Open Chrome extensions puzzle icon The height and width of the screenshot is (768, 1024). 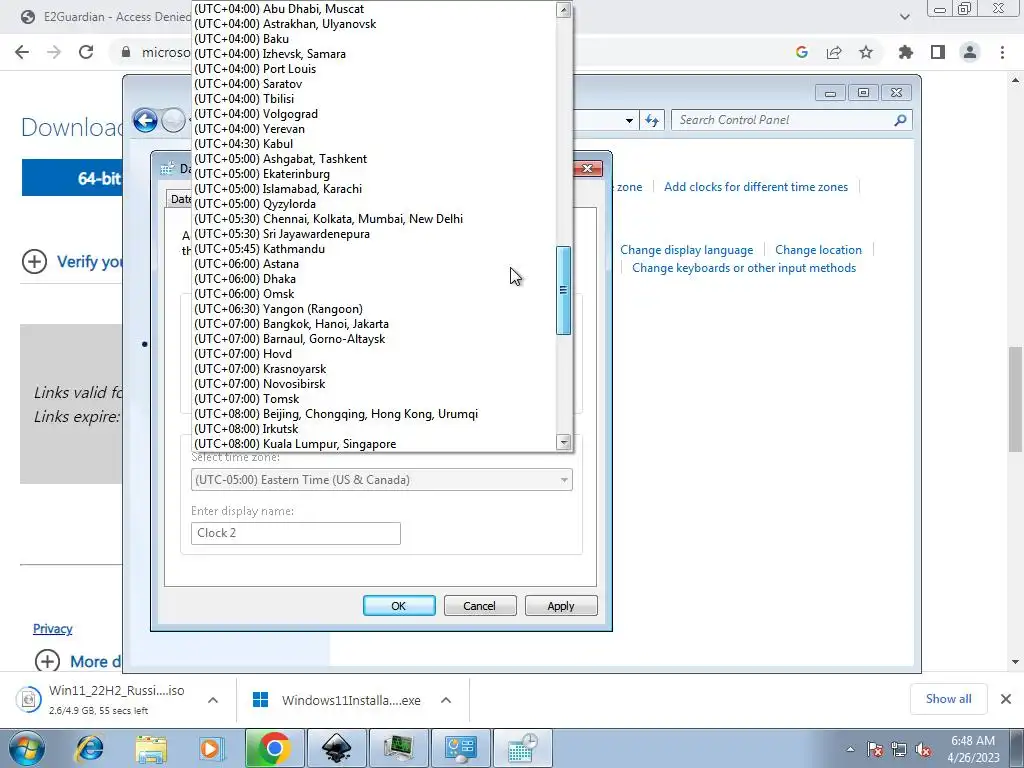point(906,52)
